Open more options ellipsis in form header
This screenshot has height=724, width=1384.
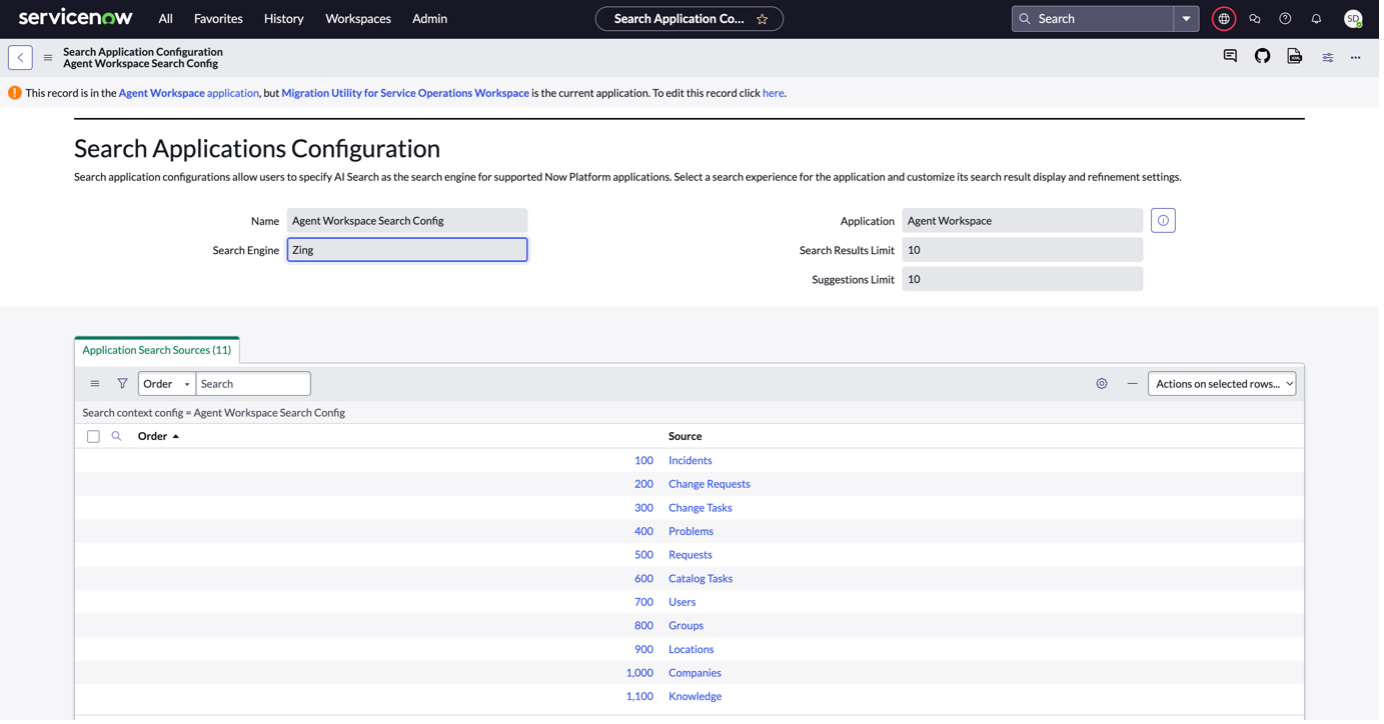click(1360, 58)
